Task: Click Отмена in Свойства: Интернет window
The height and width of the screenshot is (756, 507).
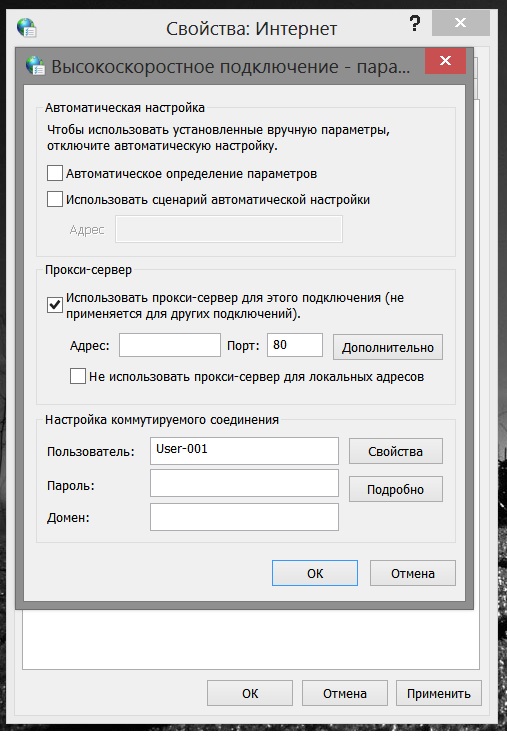Action: 345,693
